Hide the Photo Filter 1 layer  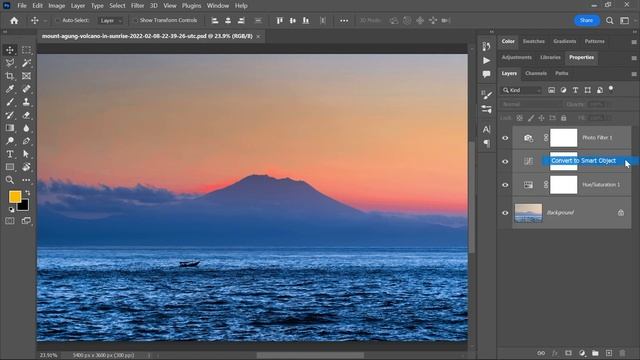pos(505,138)
